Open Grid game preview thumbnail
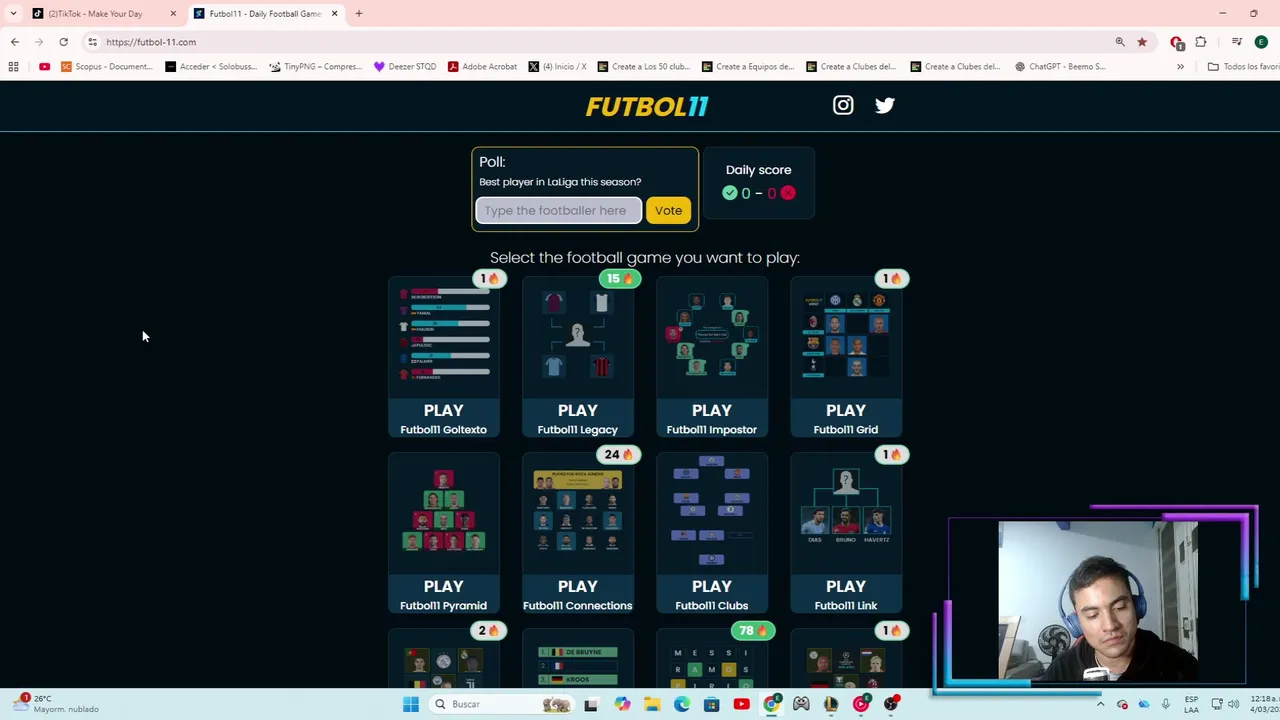Image resolution: width=1280 pixels, height=720 pixels. pos(845,335)
